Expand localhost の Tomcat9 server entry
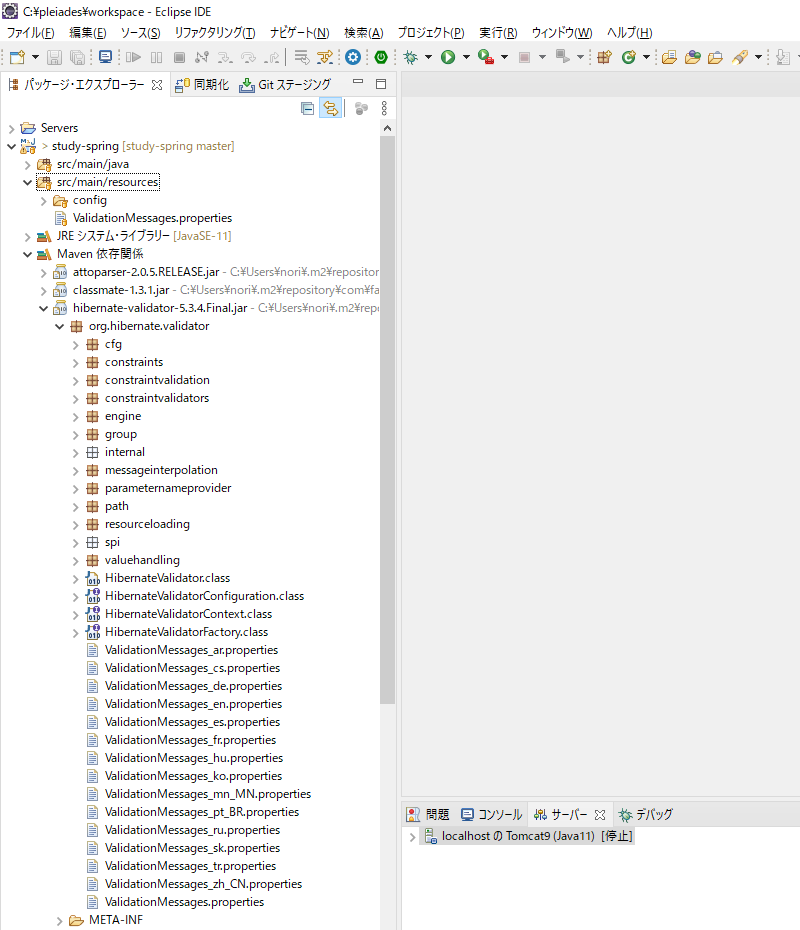 pyautogui.click(x=412, y=837)
